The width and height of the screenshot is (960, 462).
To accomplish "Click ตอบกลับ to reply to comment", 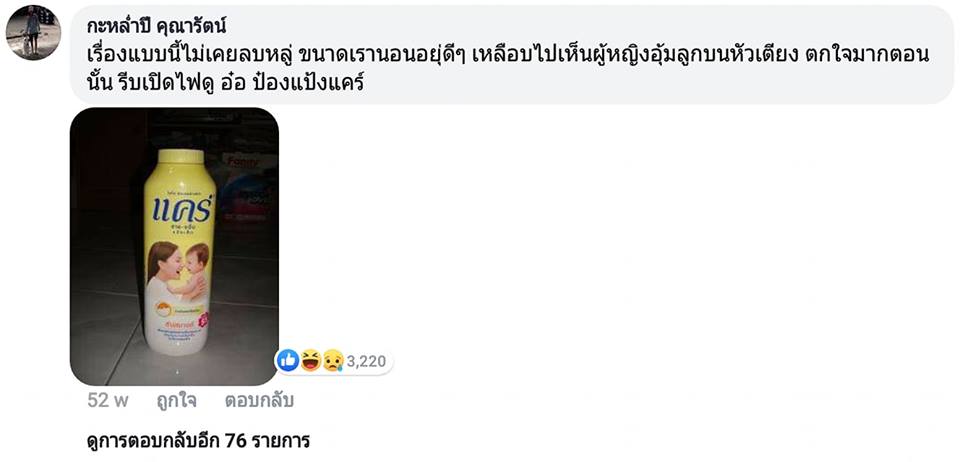I will click(x=259, y=401).
